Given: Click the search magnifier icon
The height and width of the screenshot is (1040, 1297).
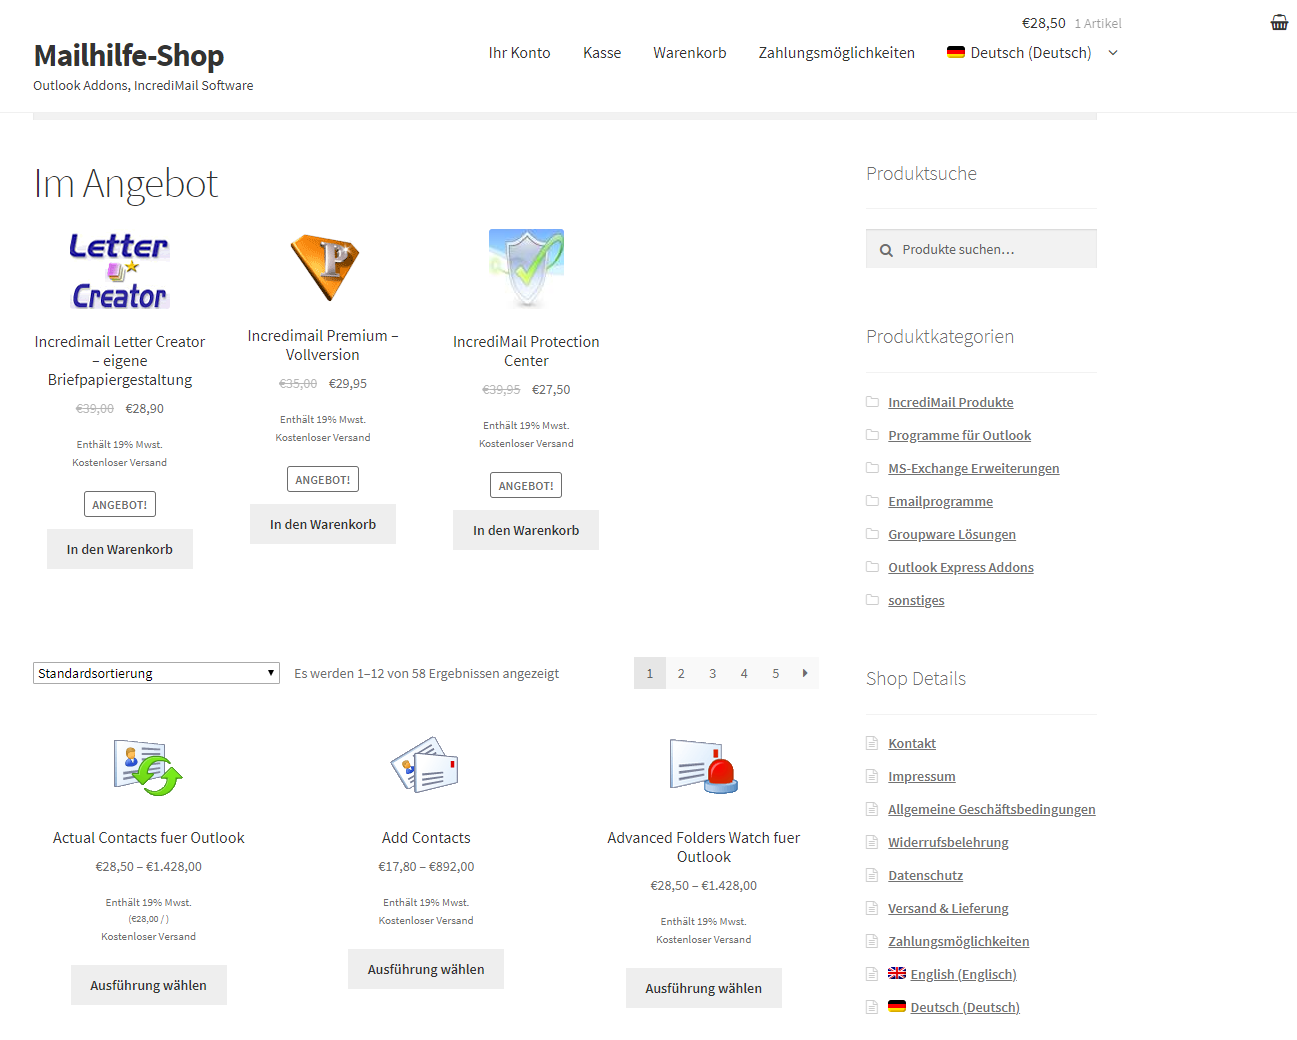Looking at the screenshot, I should pos(886,250).
